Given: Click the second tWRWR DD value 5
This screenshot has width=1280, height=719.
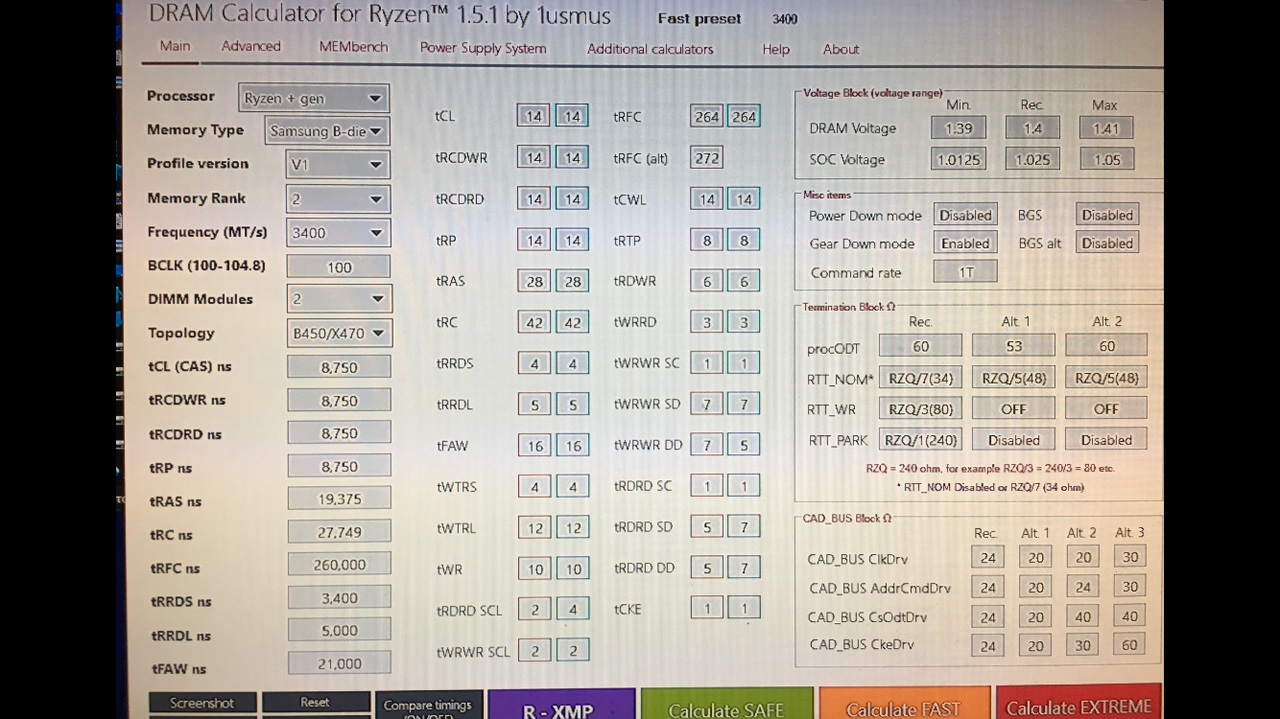Looking at the screenshot, I should click(x=744, y=445).
